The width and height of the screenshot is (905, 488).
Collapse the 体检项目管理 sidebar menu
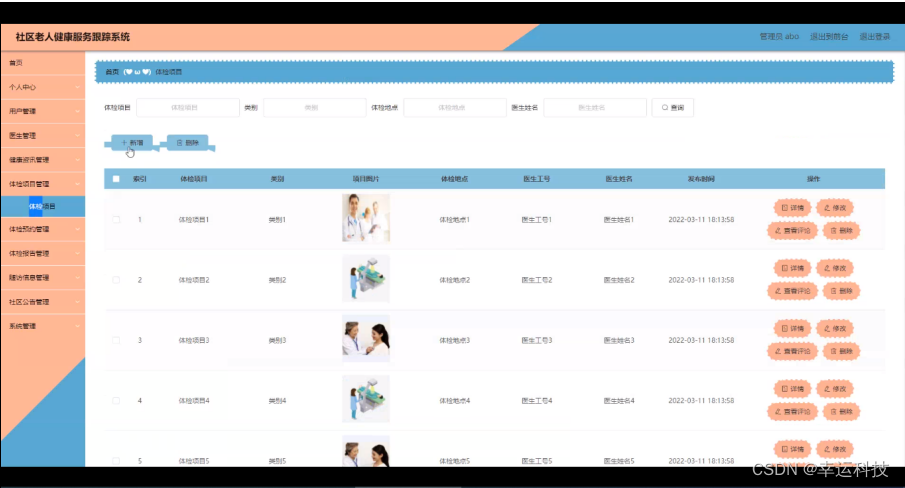pyautogui.click(x=43, y=184)
